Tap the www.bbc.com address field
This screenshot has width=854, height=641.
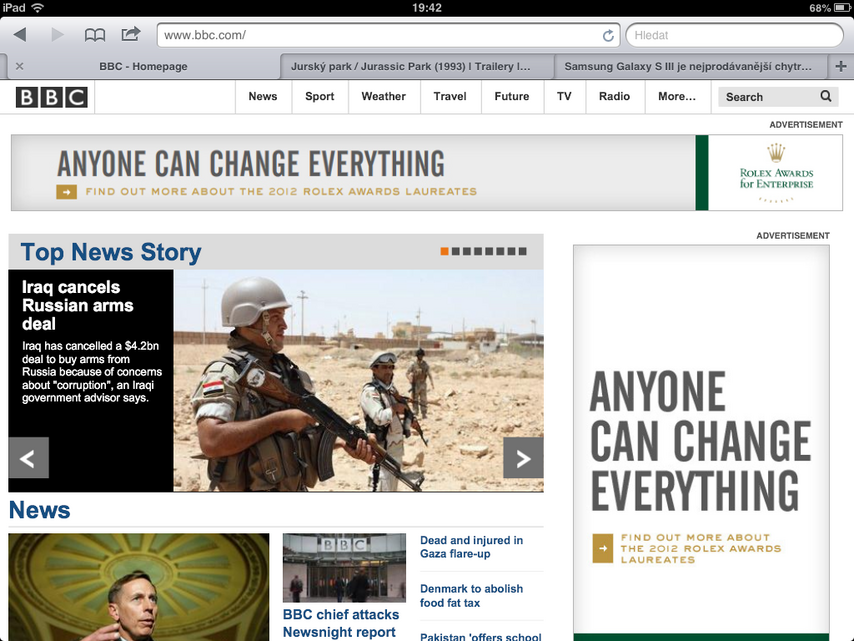(380, 36)
